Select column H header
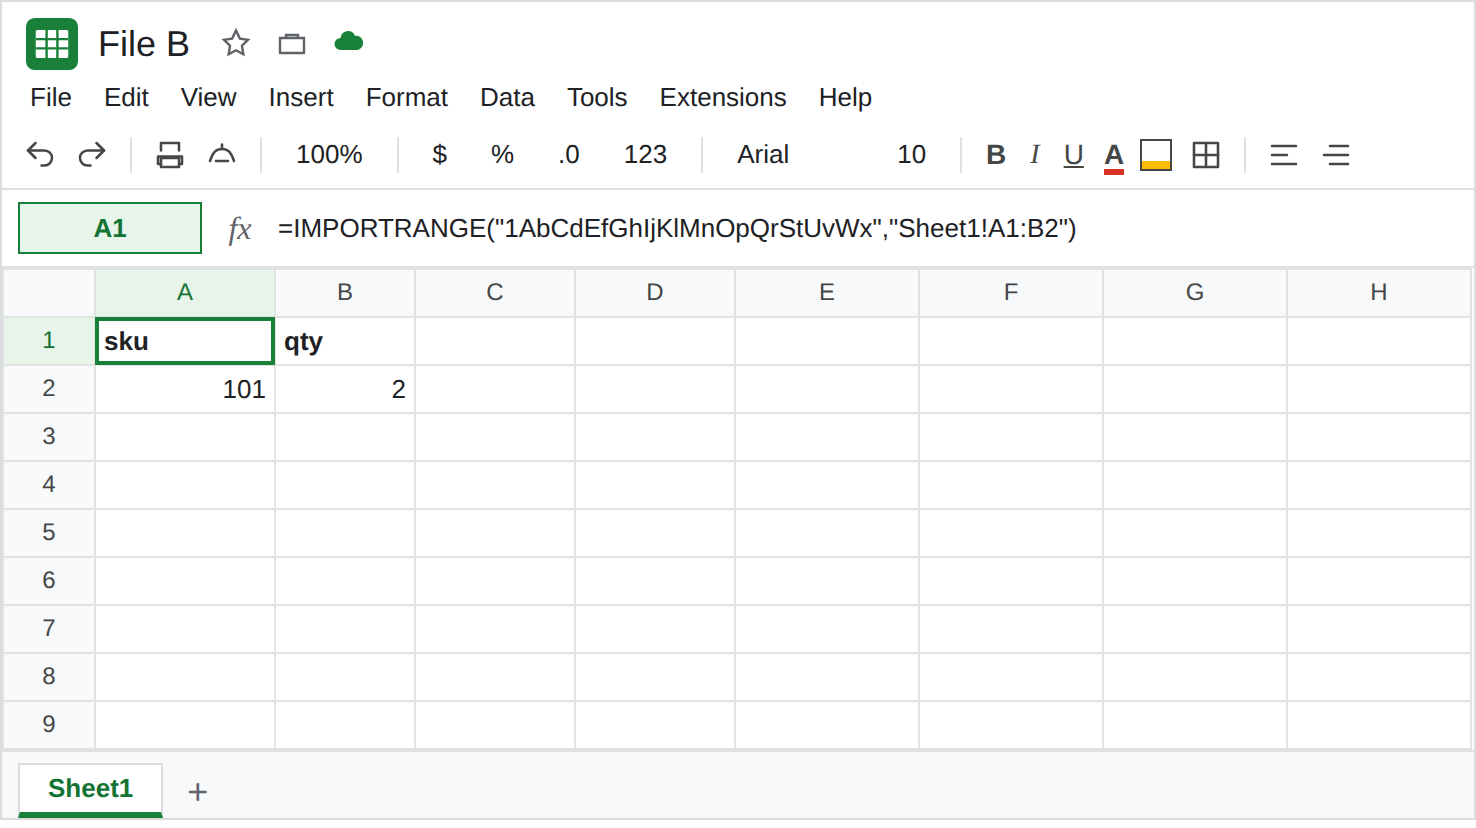This screenshot has height=828, width=1476. point(1379,292)
